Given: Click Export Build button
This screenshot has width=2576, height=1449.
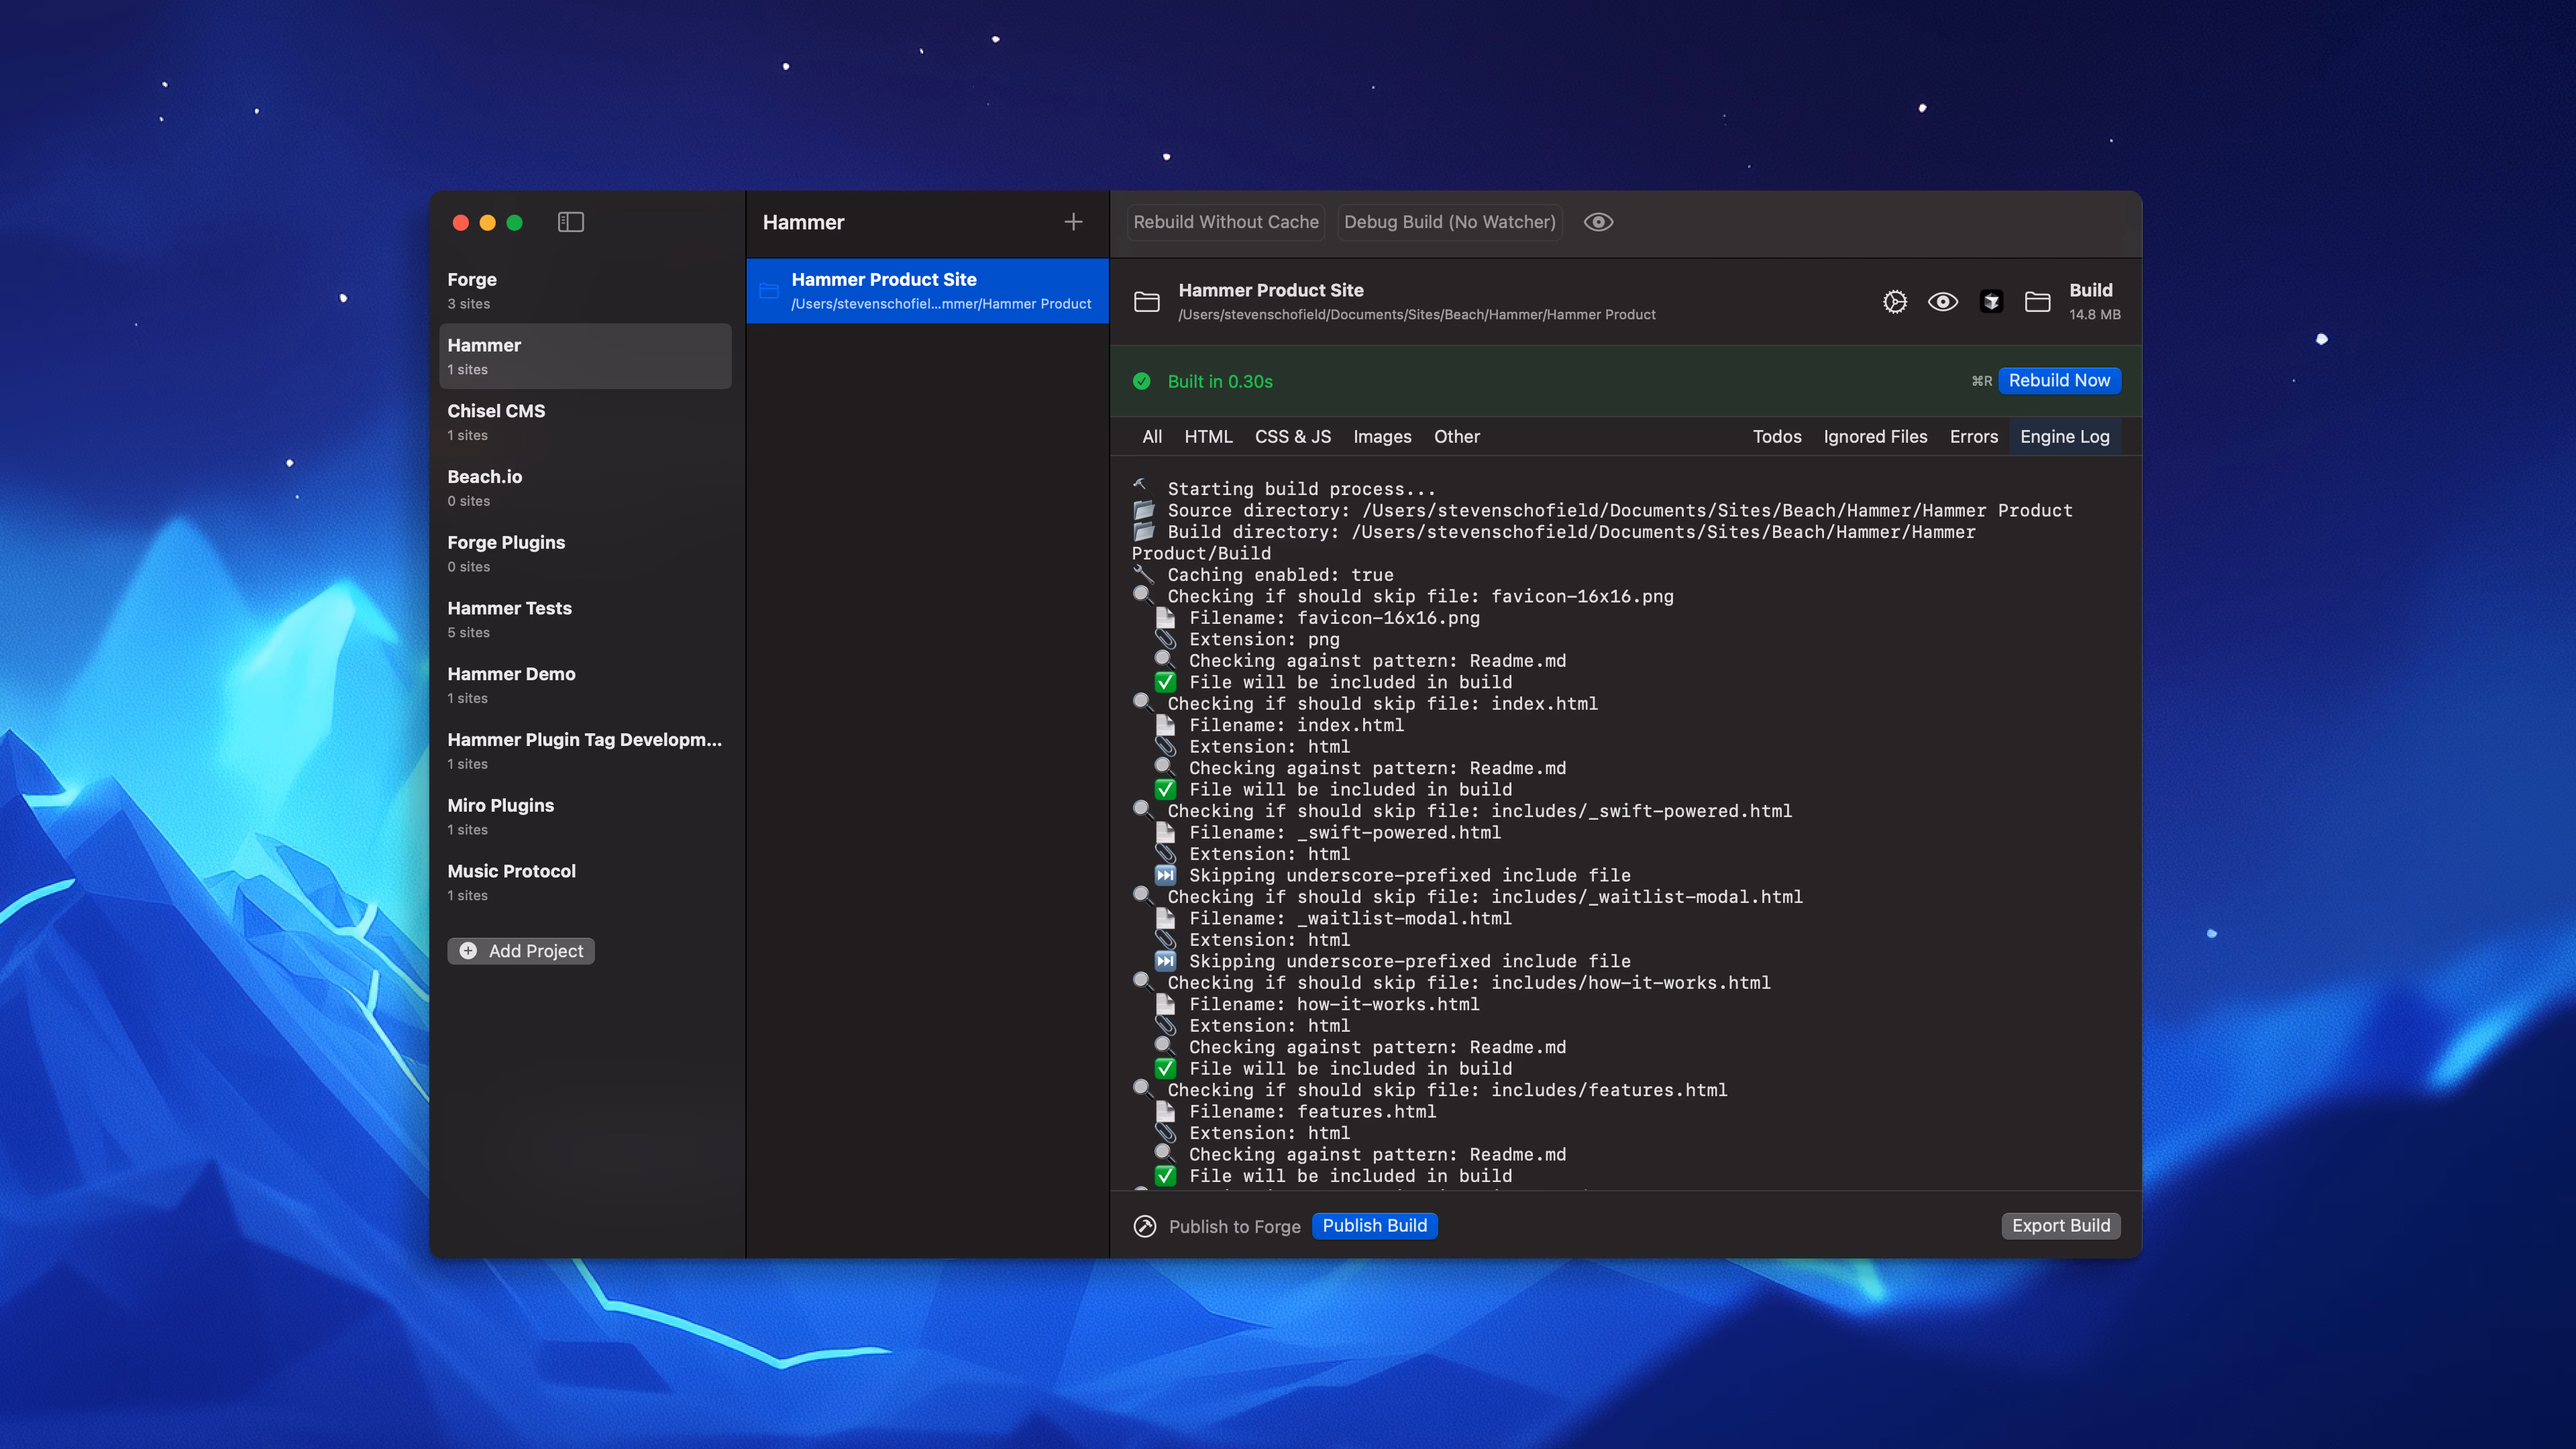Looking at the screenshot, I should pos(2060,1226).
